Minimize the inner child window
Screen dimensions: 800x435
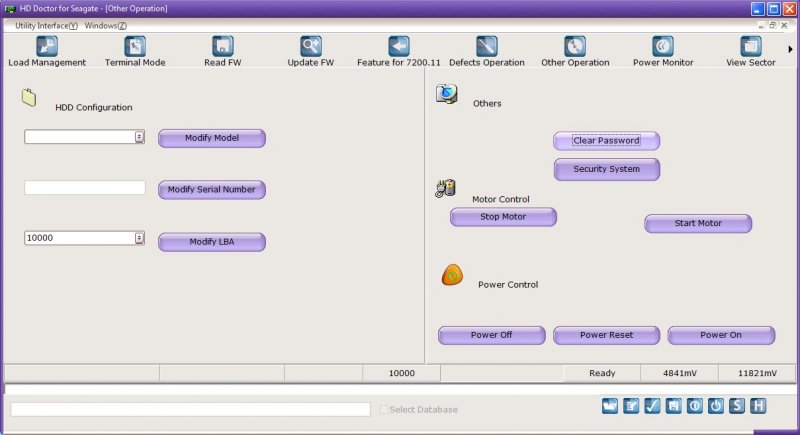click(761, 25)
